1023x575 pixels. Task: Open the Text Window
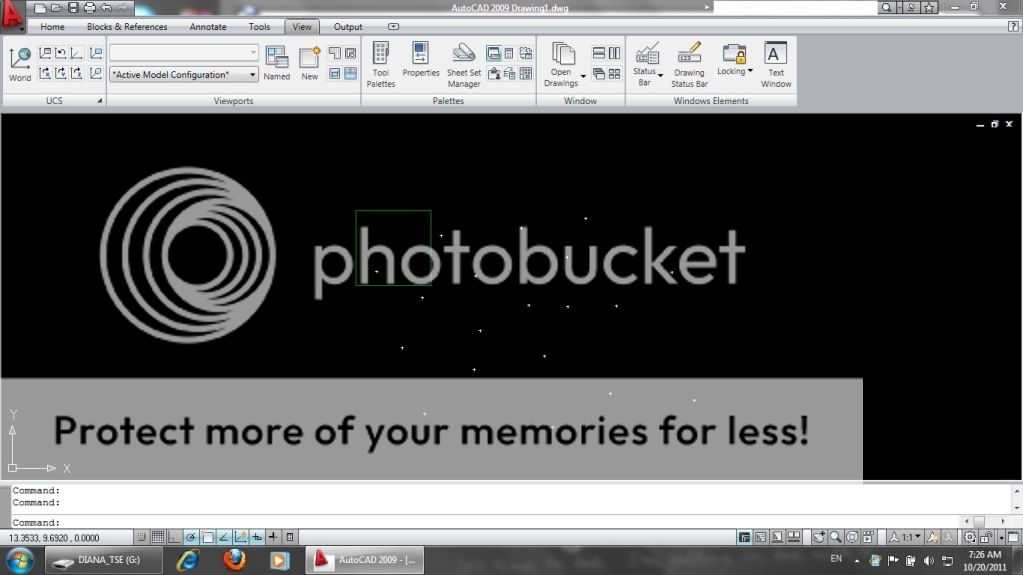point(776,64)
